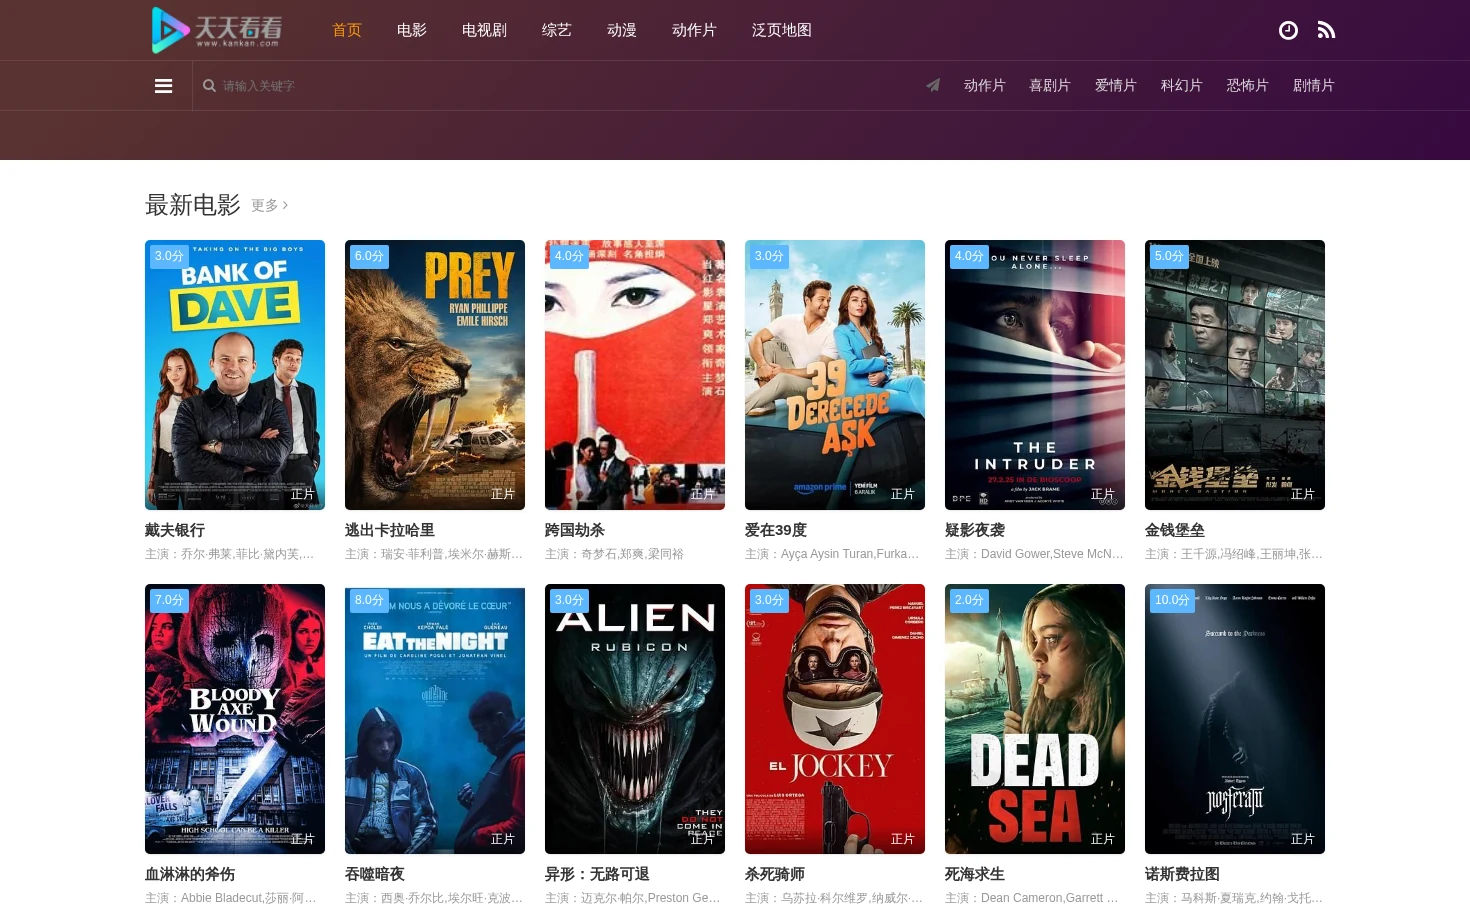Switch to the 电影 nav tab
Viewport: 1470px width, 923px height.
click(x=412, y=30)
